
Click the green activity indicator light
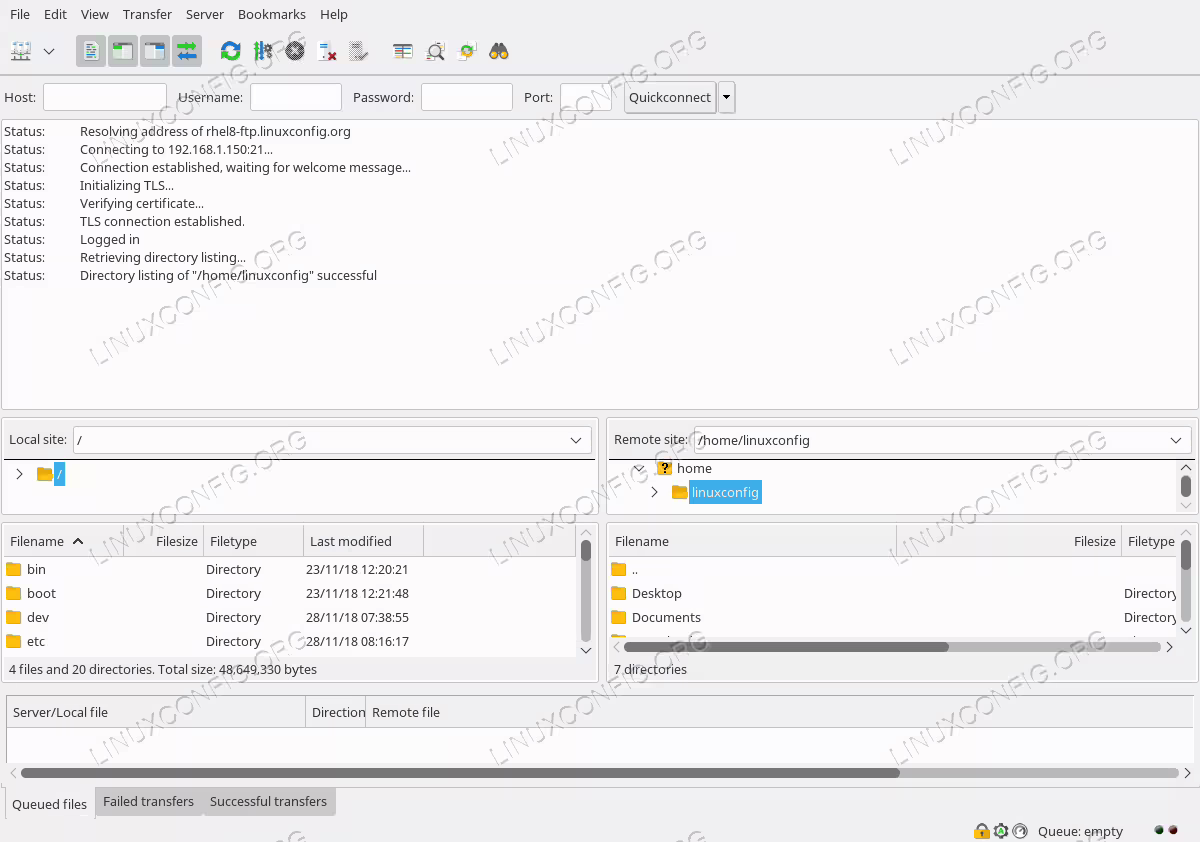click(x=1159, y=830)
